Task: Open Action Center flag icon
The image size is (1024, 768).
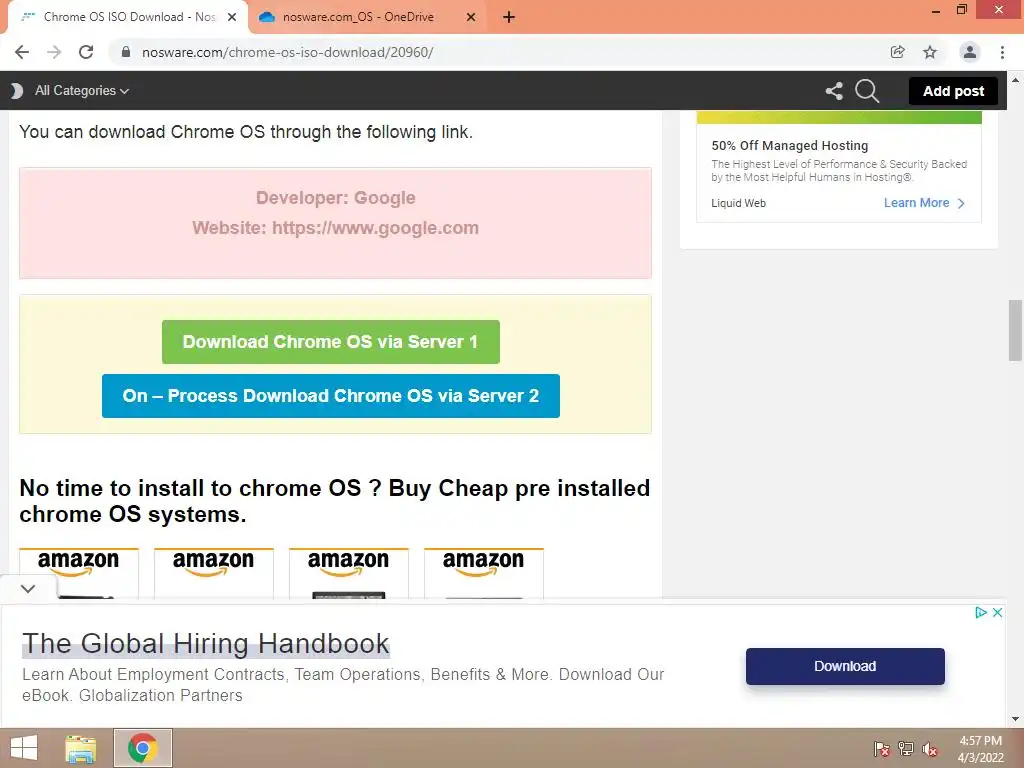Action: pos(881,749)
